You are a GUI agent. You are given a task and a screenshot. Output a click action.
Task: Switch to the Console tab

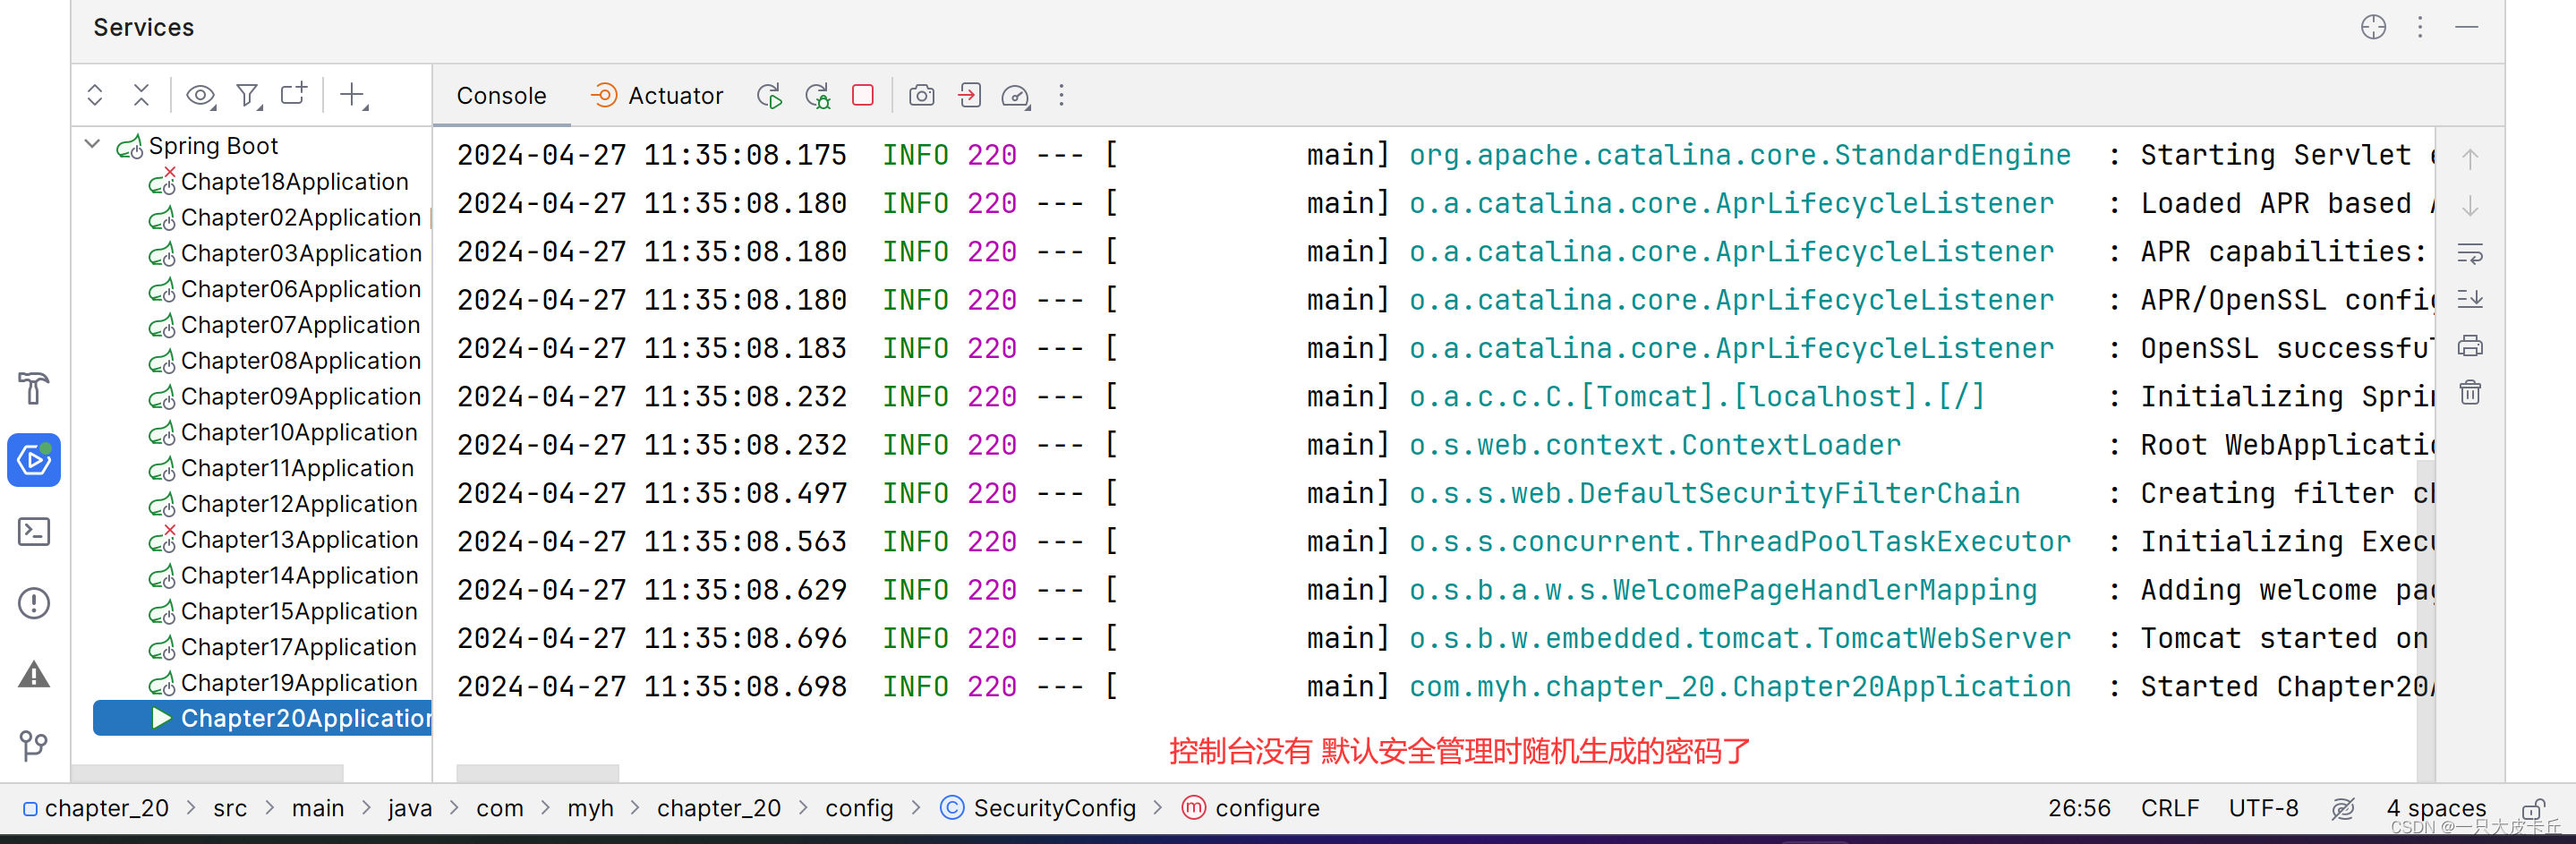point(501,96)
